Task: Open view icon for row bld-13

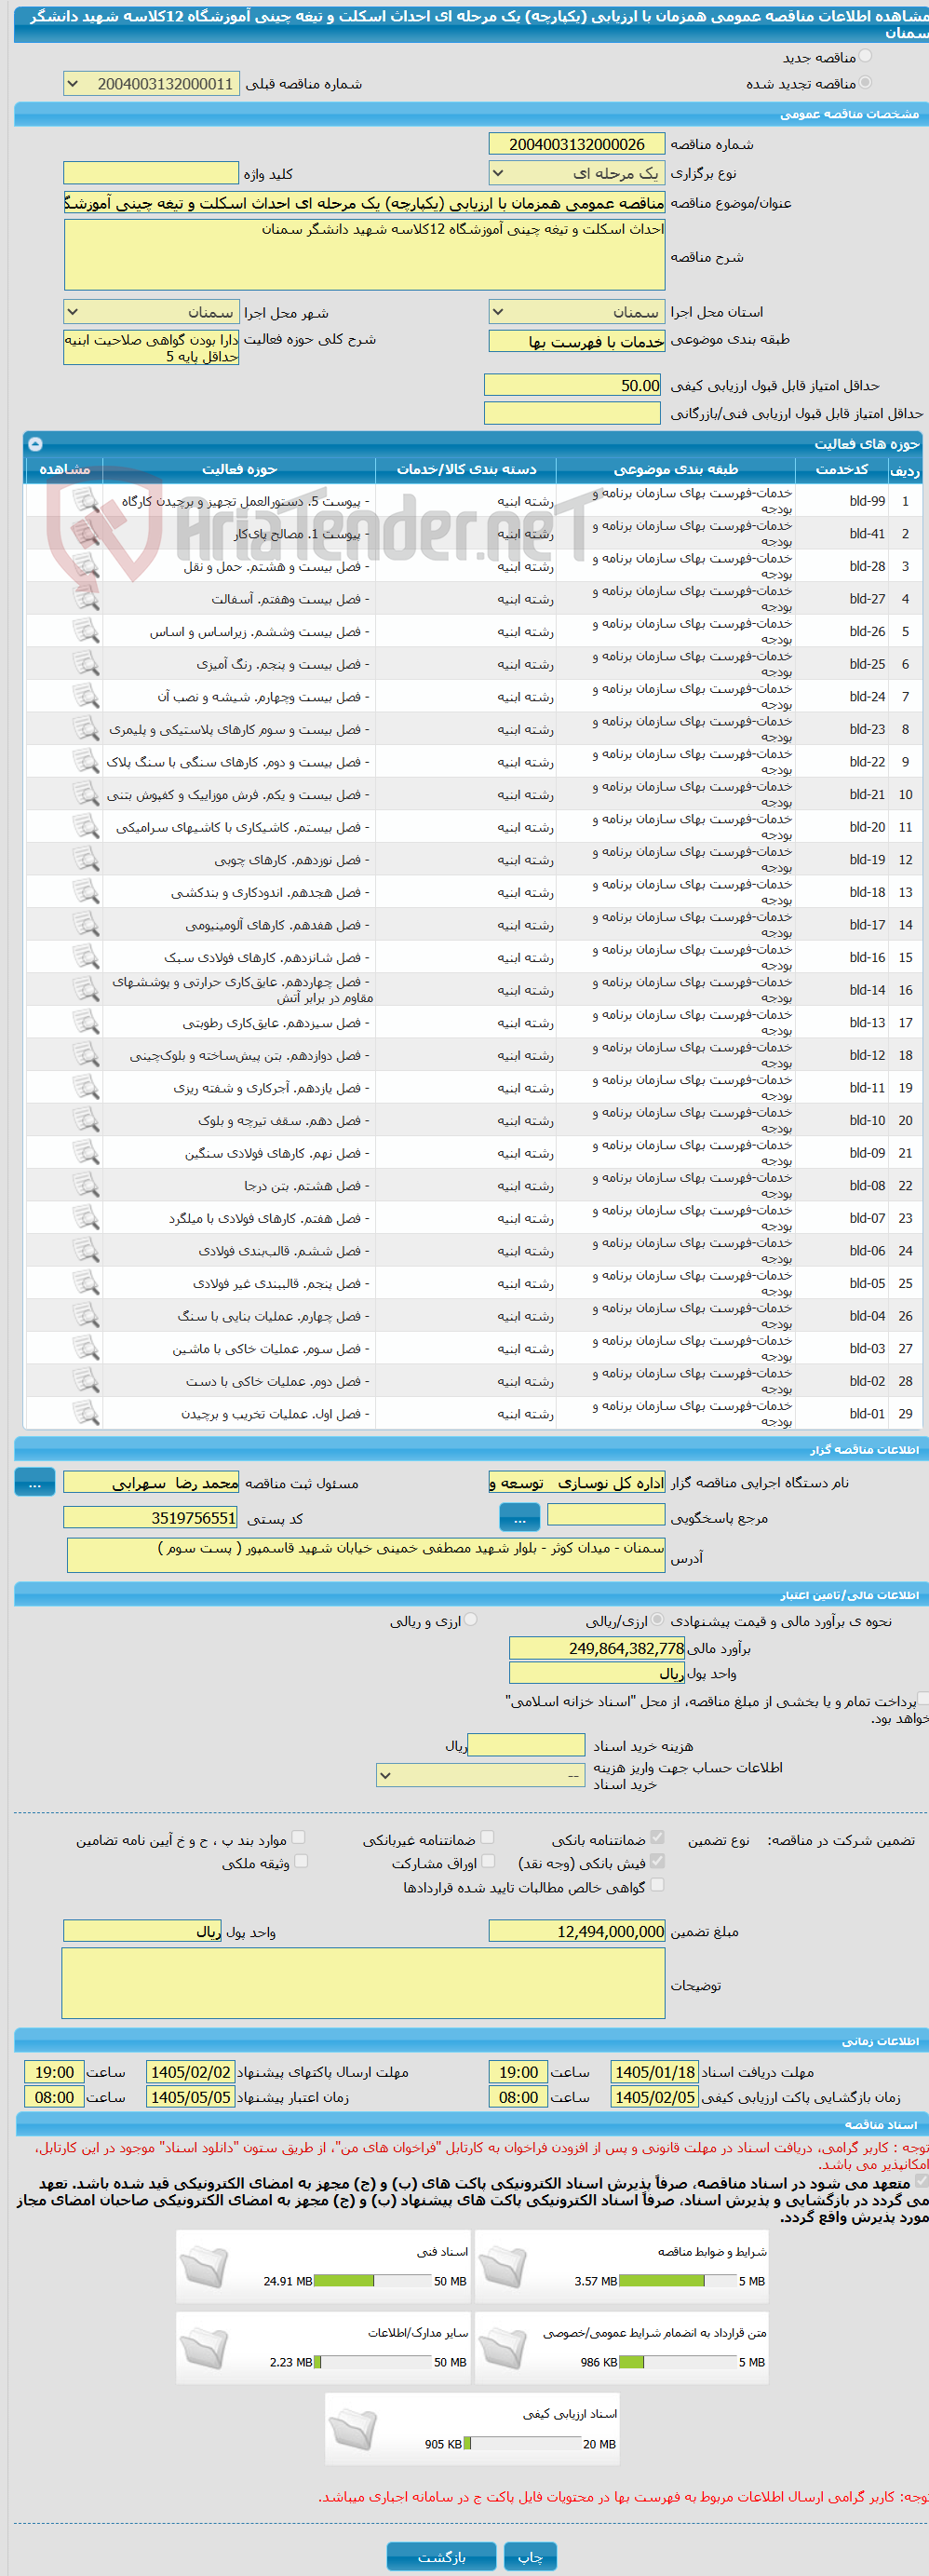Action: [x=86, y=1022]
